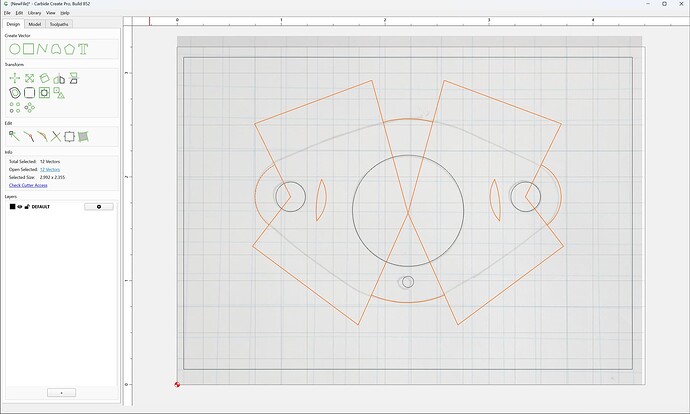Open the Rotate transform tool
Image resolution: width=690 pixels, height=414 pixels.
[44, 78]
